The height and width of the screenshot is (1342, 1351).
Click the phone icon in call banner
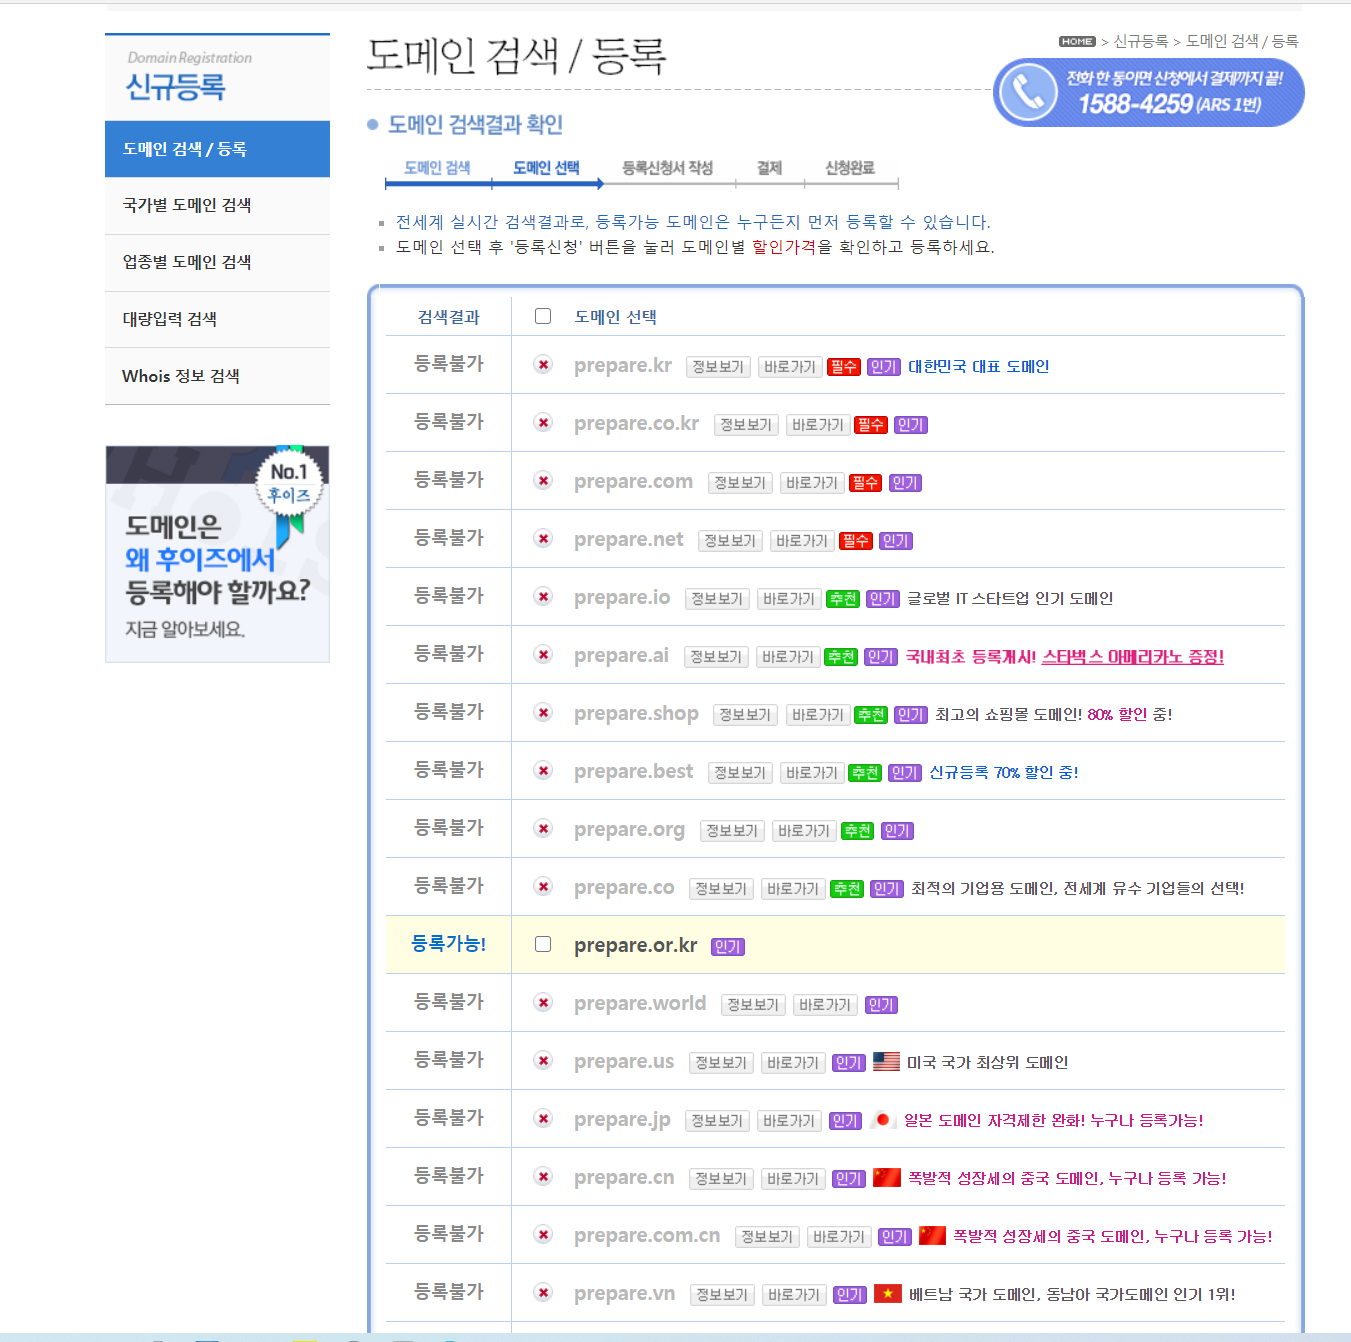coord(1027,92)
